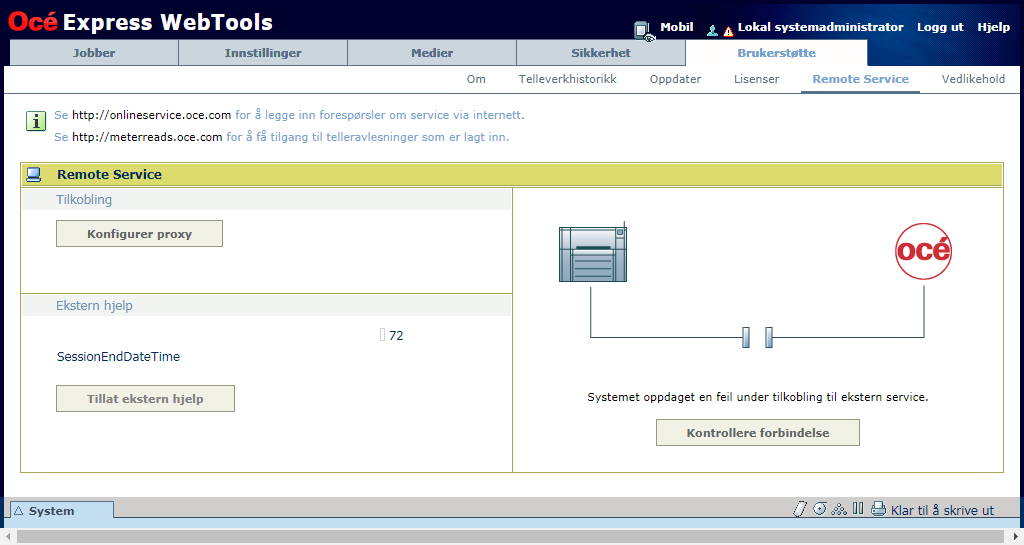The image size is (1024, 545).
Task: Click the user profile icon in the header
Action: (x=712, y=30)
